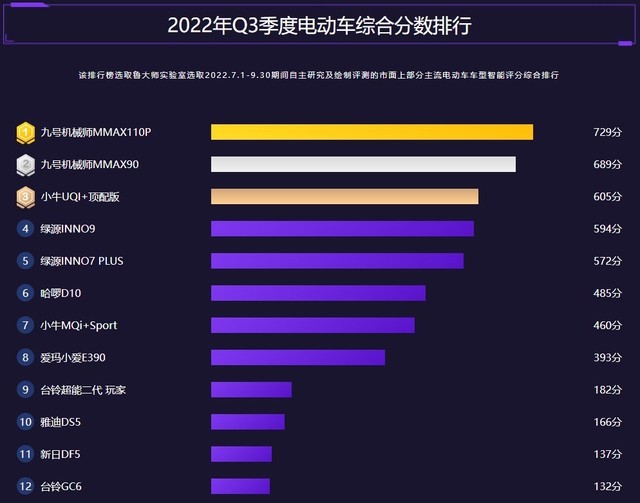Click the gold rank 1 medal icon
Viewport: 640px width, 503px height.
point(25,133)
